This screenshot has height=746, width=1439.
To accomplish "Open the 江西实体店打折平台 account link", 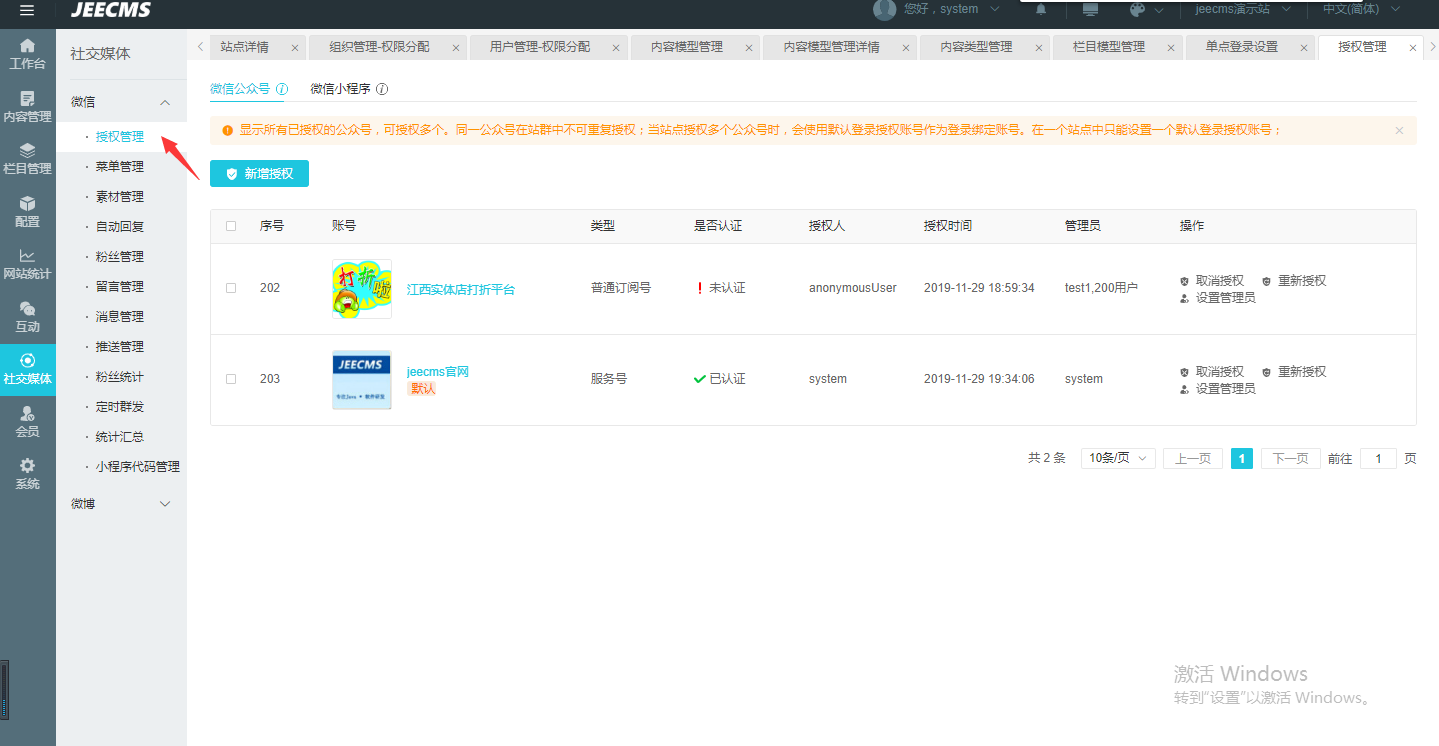I will 460,289.
